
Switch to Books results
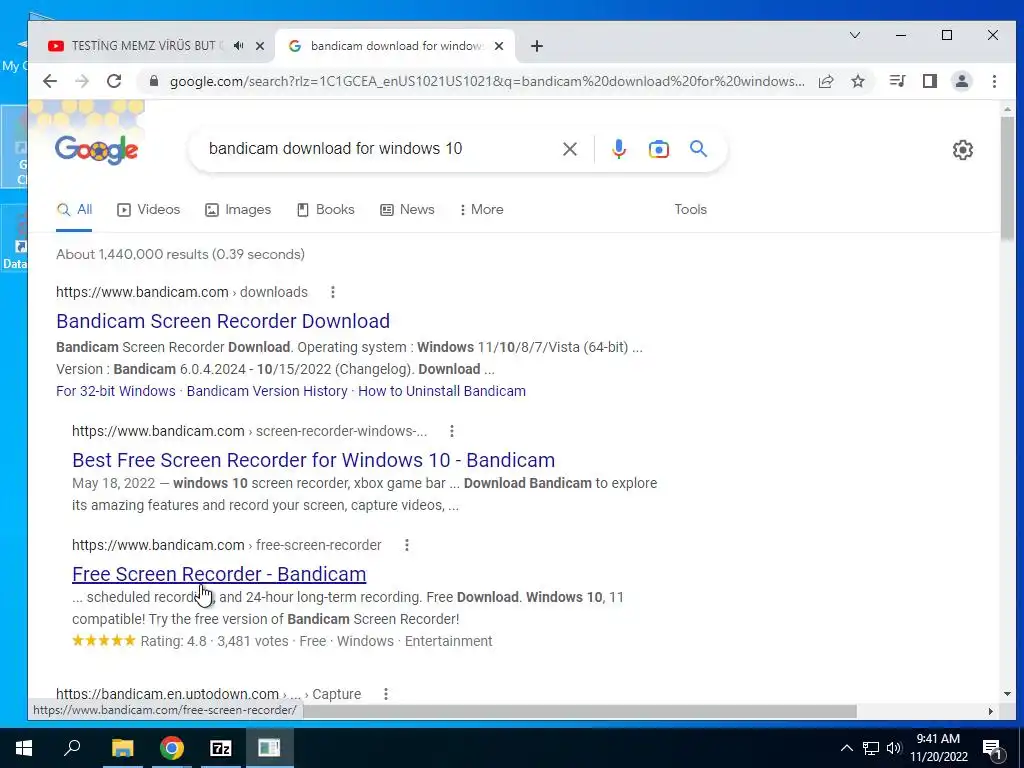[x=325, y=210]
